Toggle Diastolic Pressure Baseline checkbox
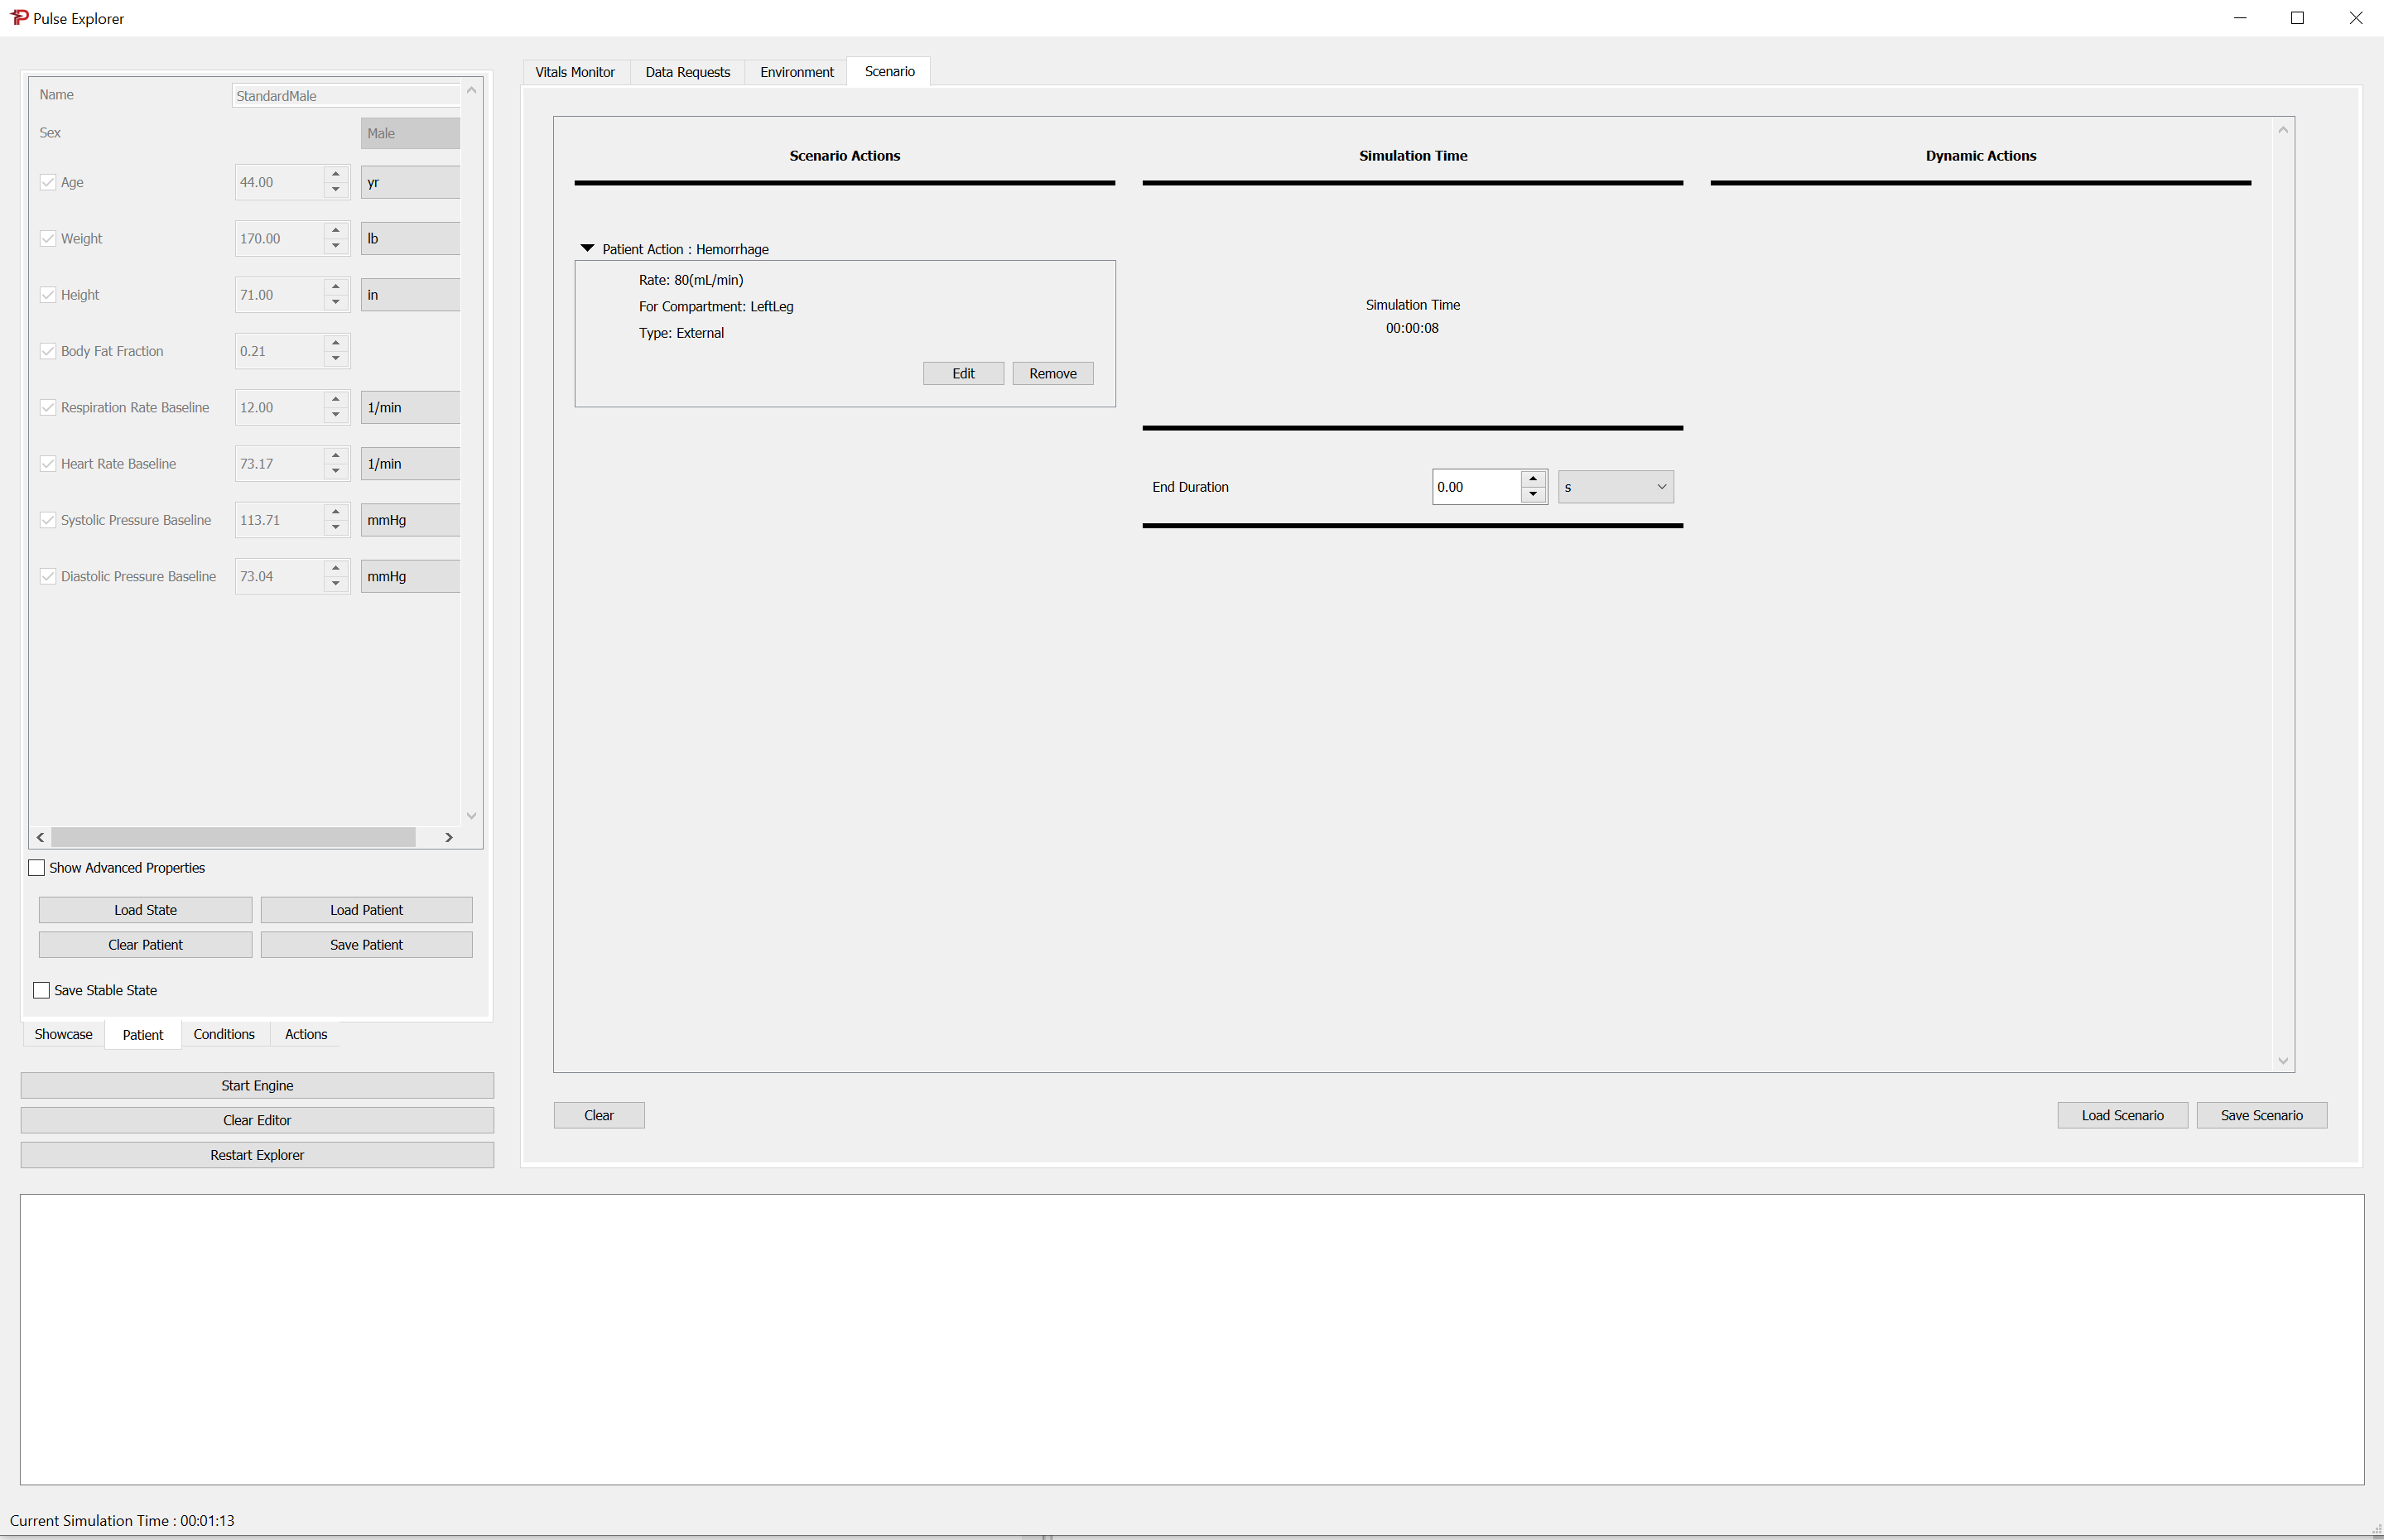The width and height of the screenshot is (2384, 1540). click(48, 576)
